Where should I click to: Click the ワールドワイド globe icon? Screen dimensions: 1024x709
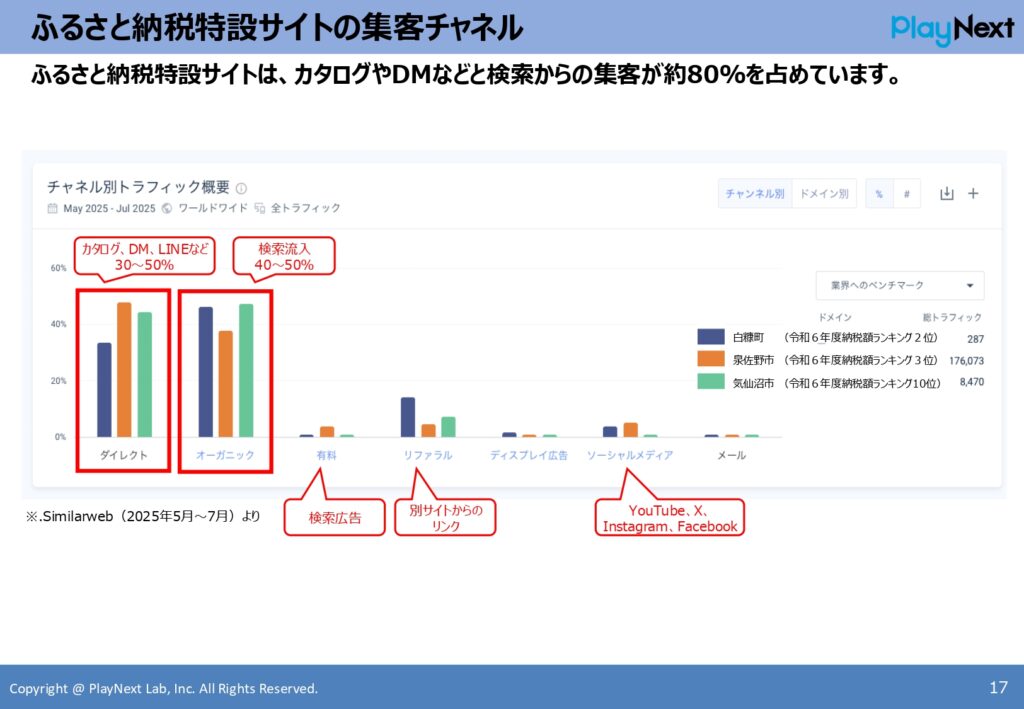tap(165, 207)
